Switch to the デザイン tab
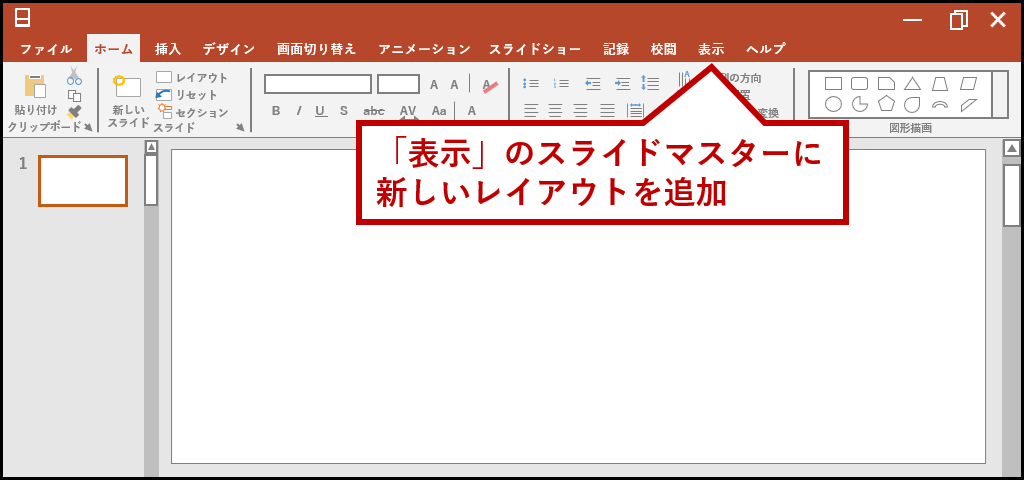The height and width of the screenshot is (480, 1024). click(x=229, y=49)
